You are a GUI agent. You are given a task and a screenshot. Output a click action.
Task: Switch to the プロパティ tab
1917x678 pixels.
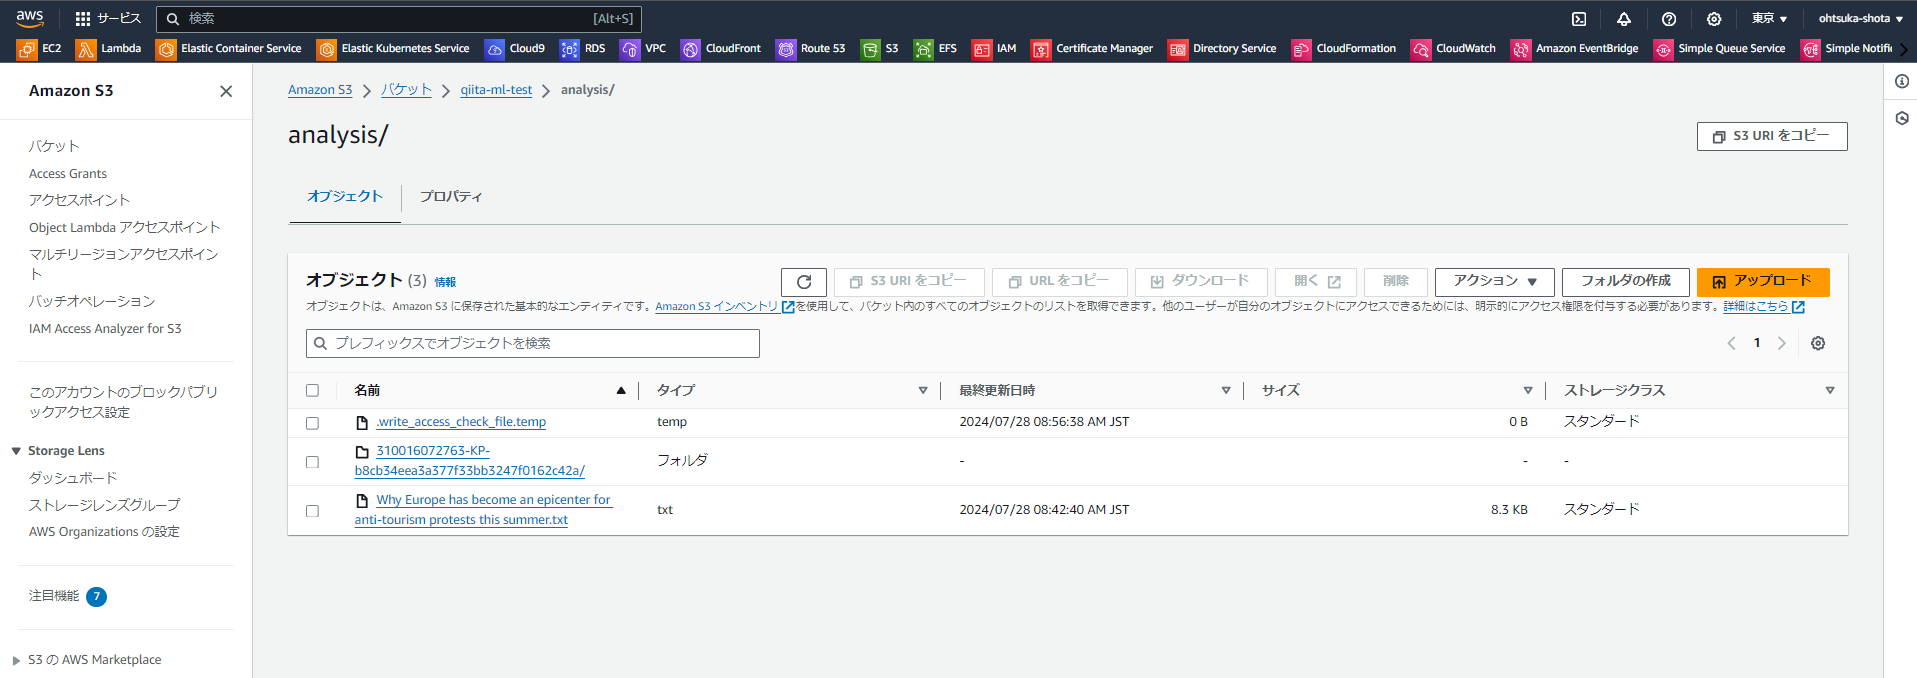[451, 197]
